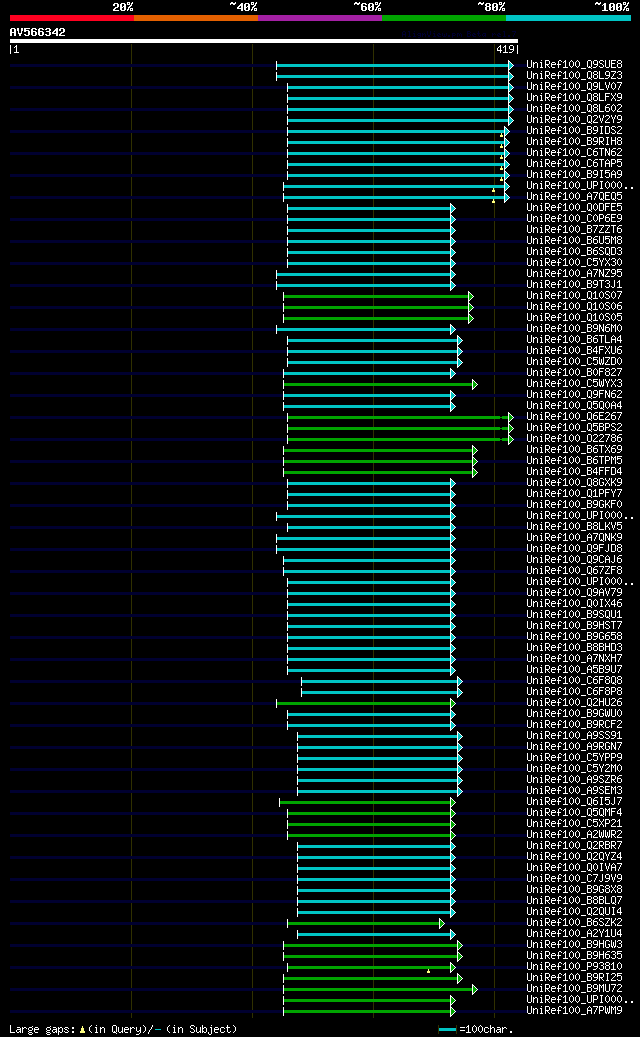Viewport: 640px width, 1037px height.
Task: Select the UniRef100_A7QEQ5 label
Action: coord(574,196)
